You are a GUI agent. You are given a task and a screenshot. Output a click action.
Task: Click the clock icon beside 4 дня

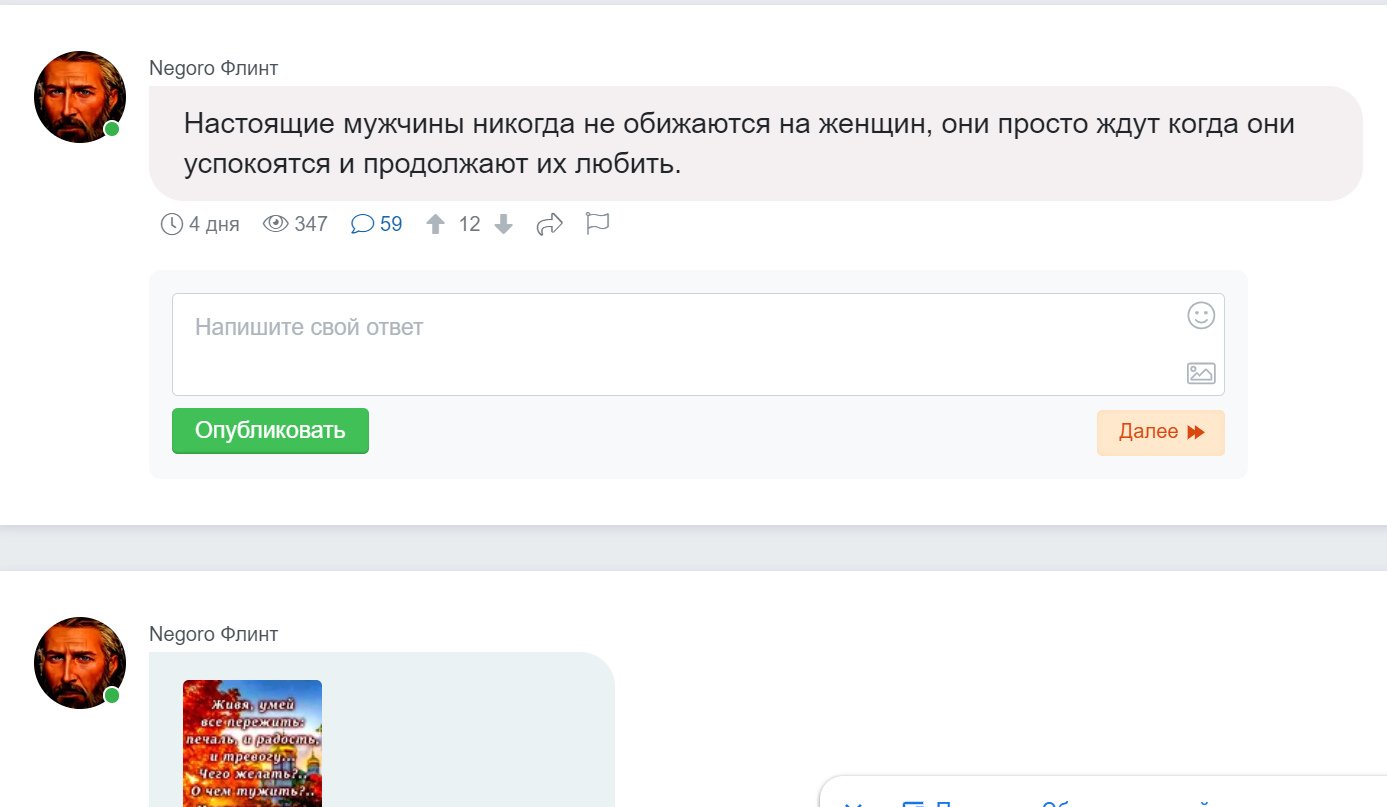click(x=172, y=224)
